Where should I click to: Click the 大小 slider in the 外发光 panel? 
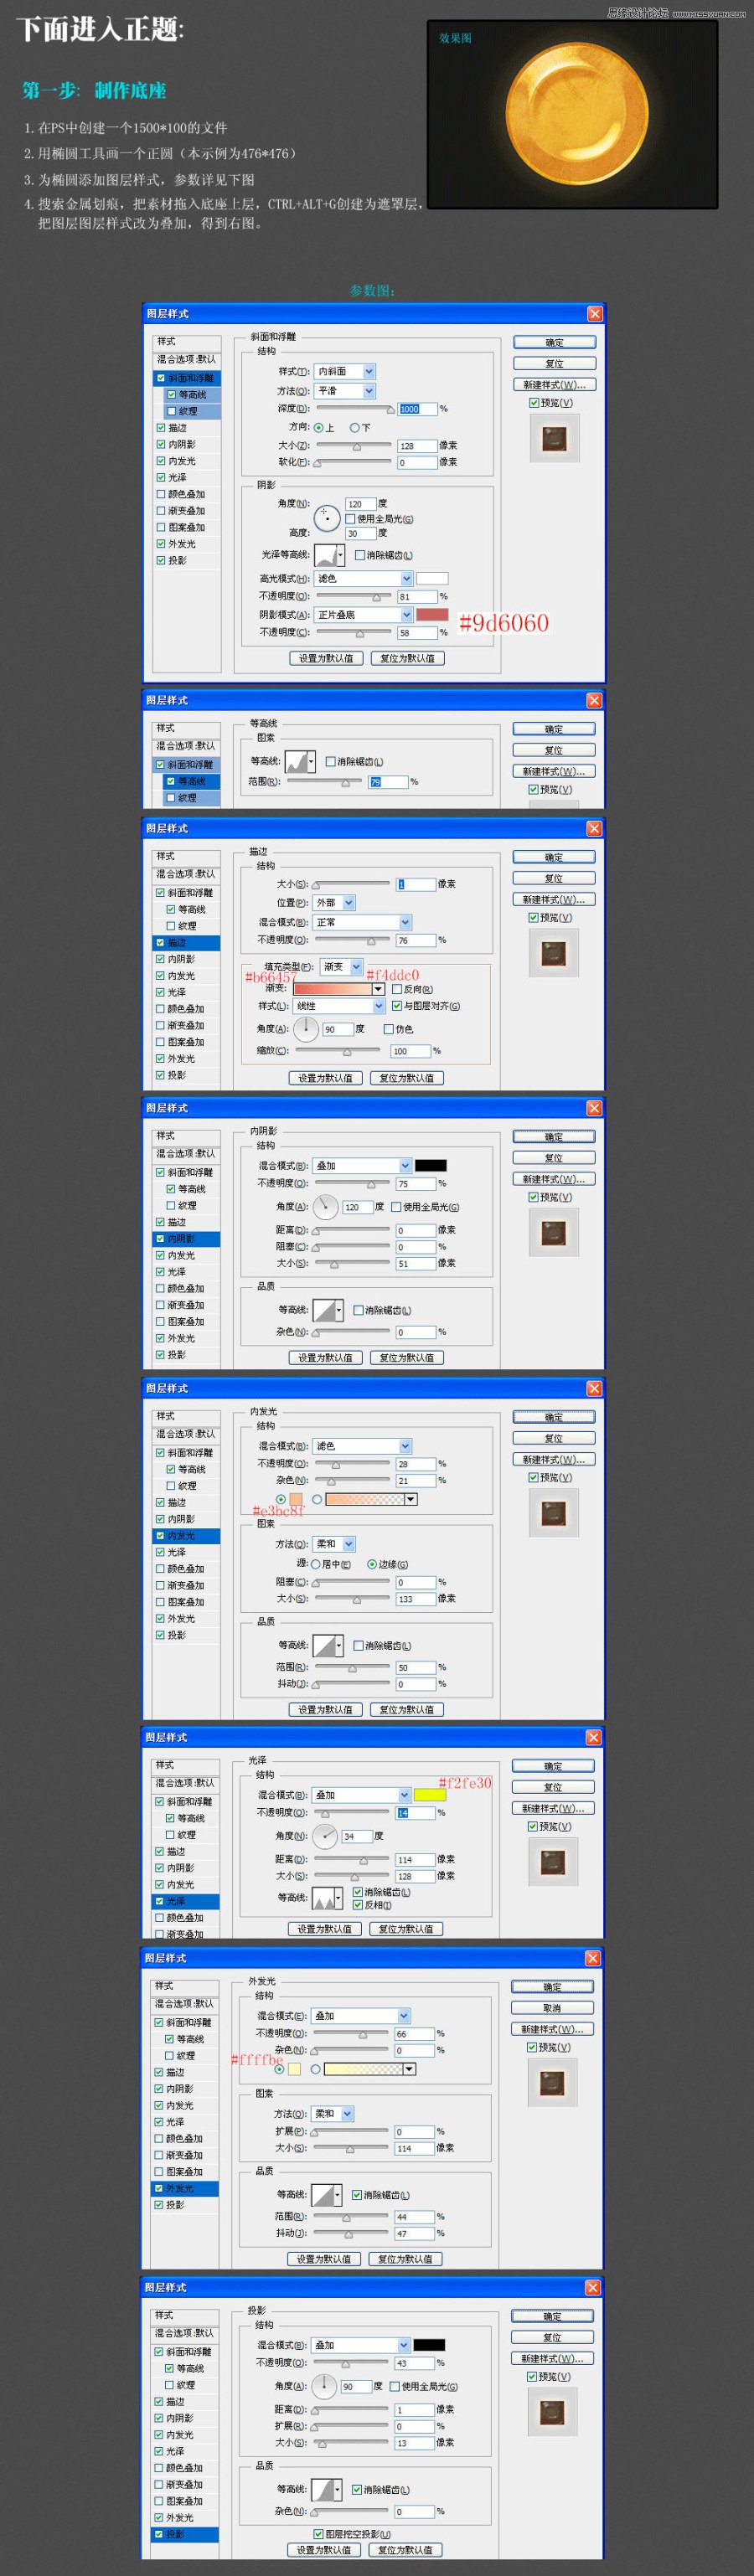tap(350, 2147)
